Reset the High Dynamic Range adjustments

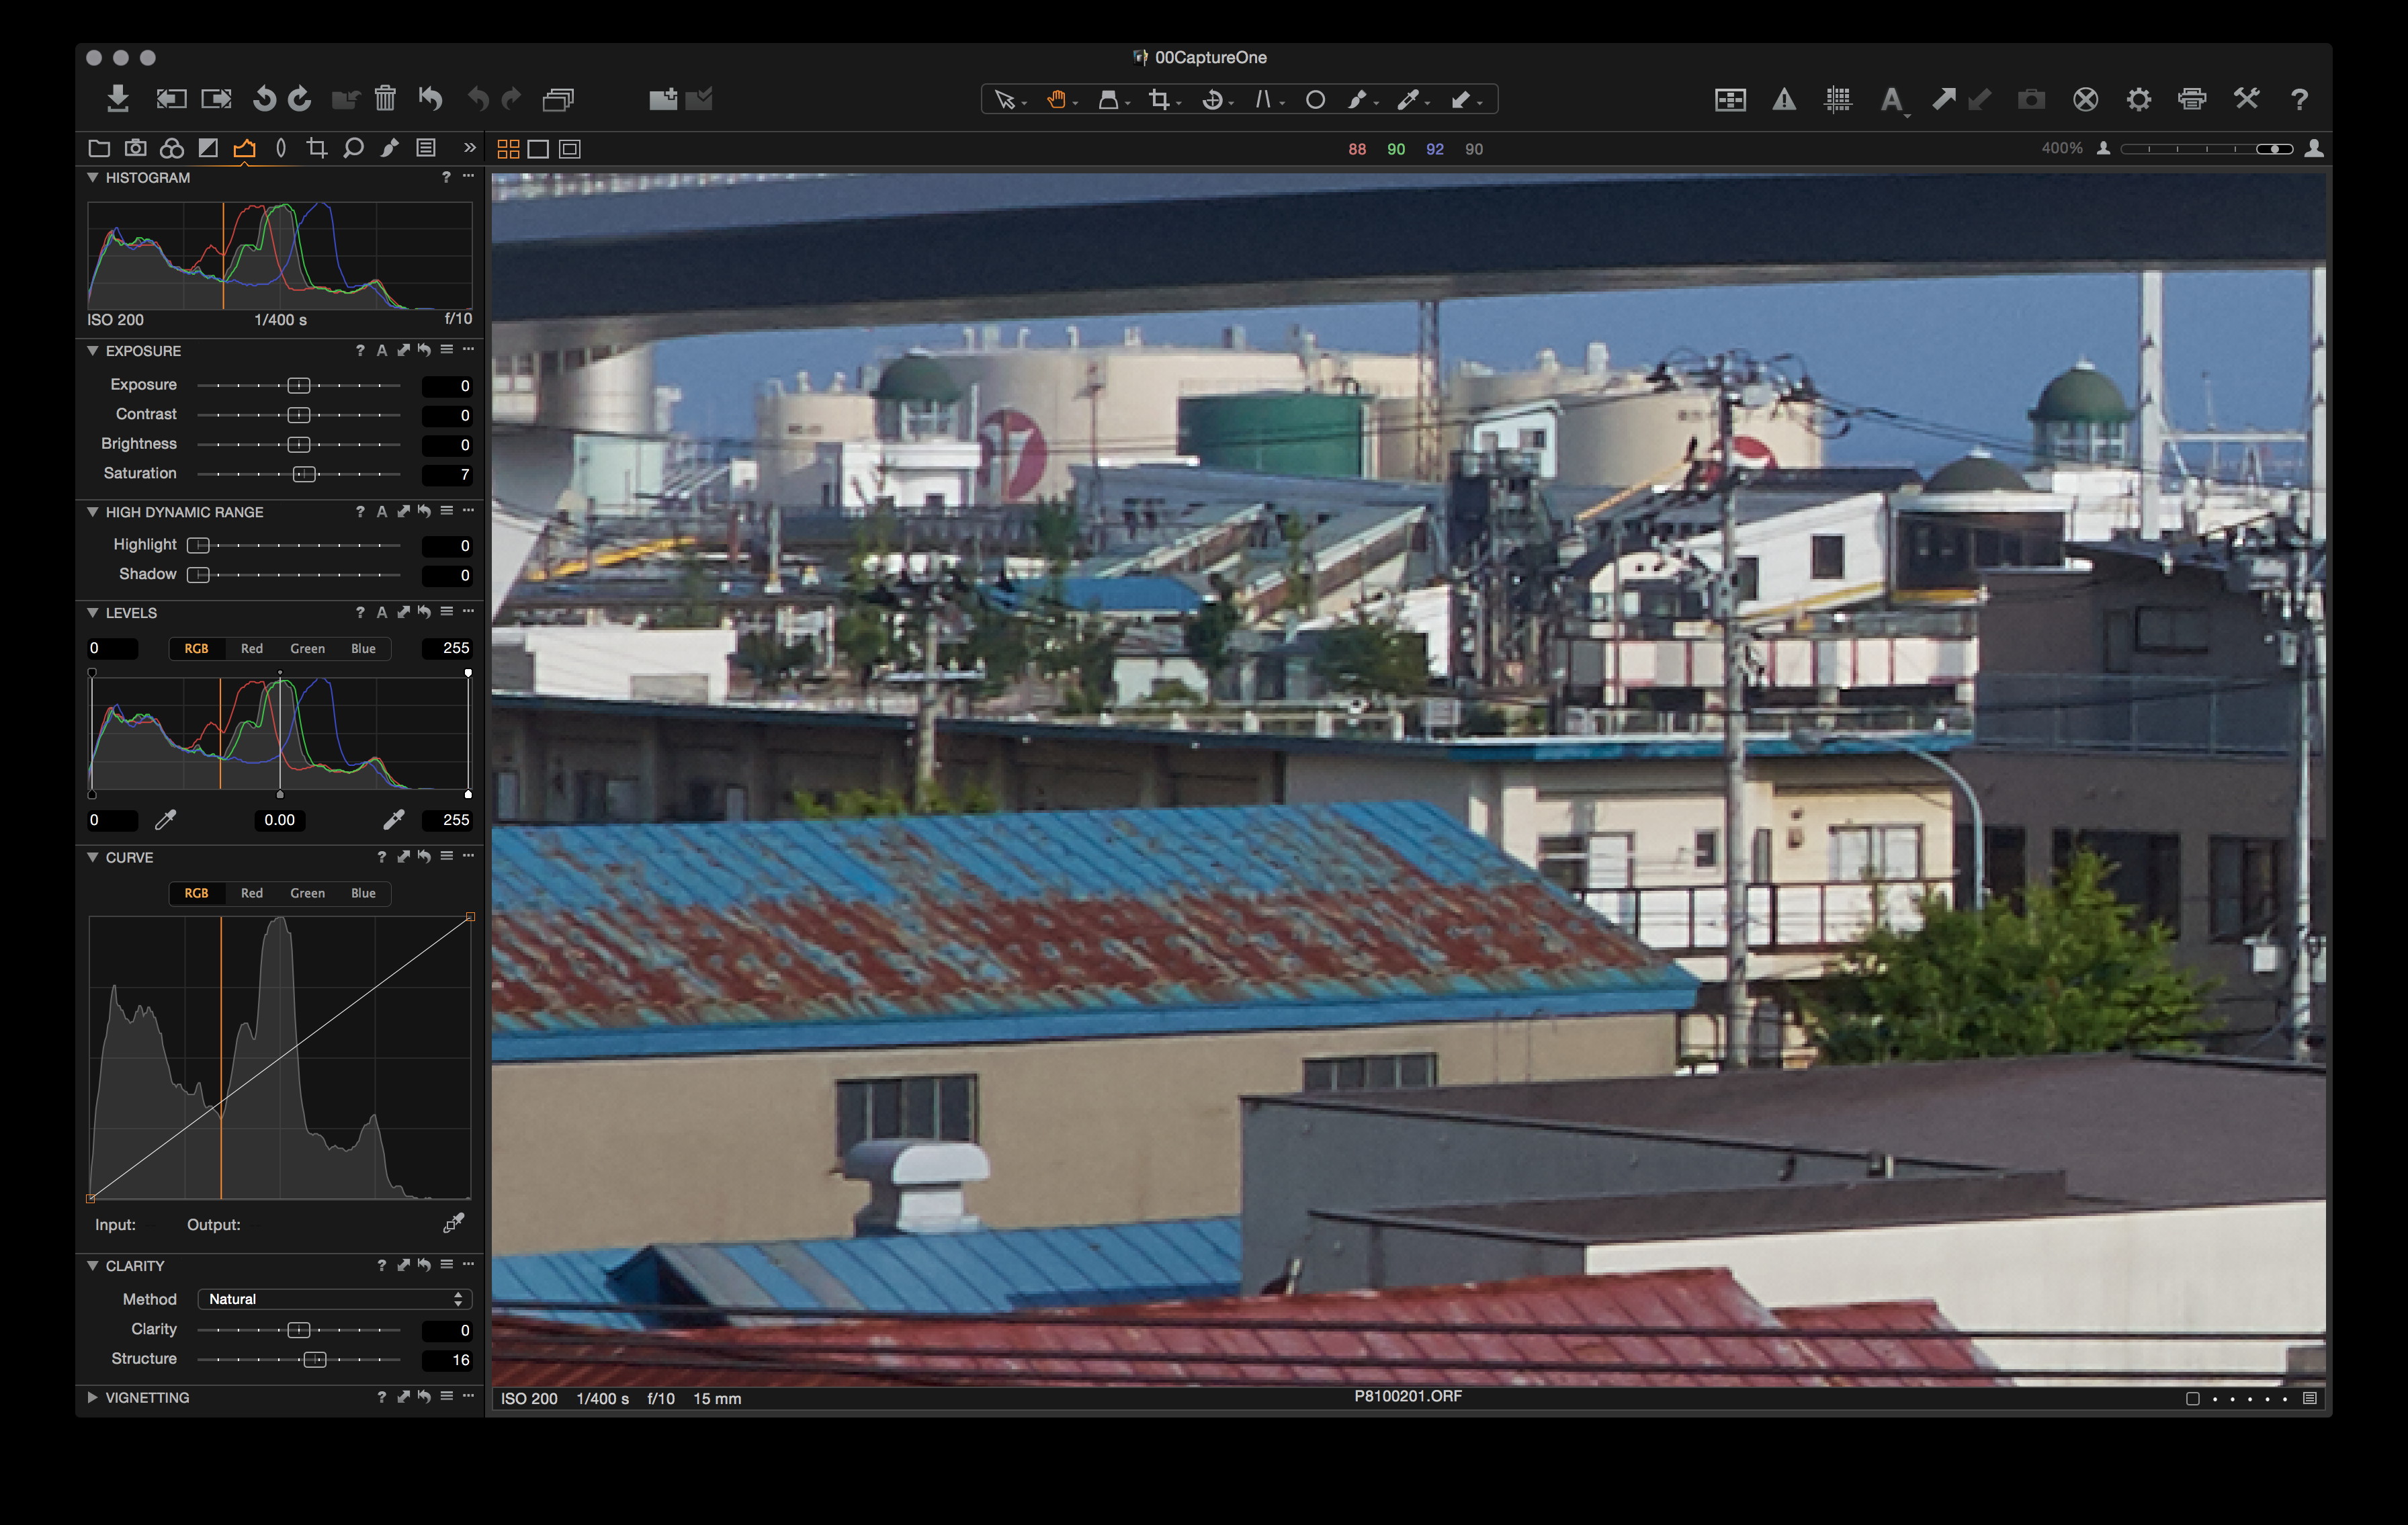(x=424, y=512)
